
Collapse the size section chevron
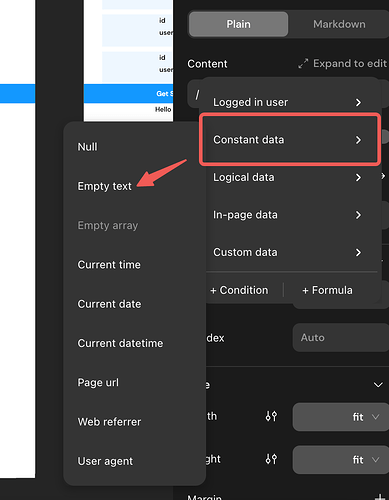378,385
